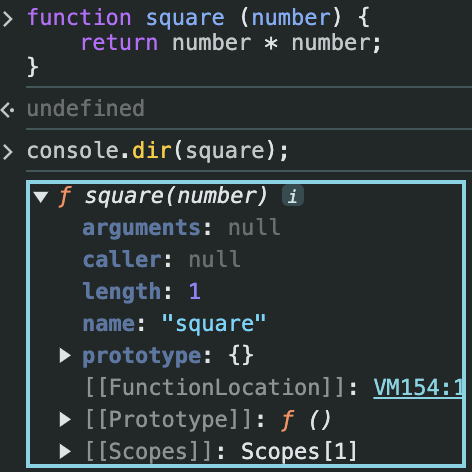Click the console.dir(square); command line
The width and height of the screenshot is (472, 472).
pyautogui.click(x=157, y=151)
